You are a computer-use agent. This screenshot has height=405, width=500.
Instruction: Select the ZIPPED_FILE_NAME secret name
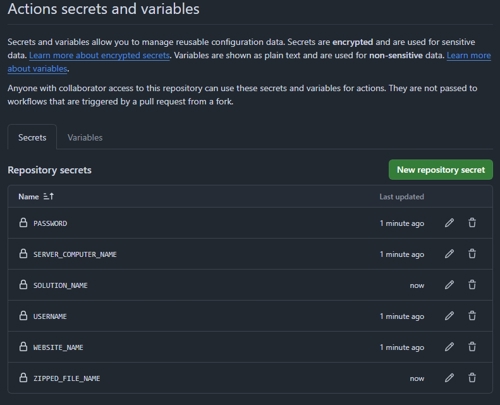coord(67,378)
